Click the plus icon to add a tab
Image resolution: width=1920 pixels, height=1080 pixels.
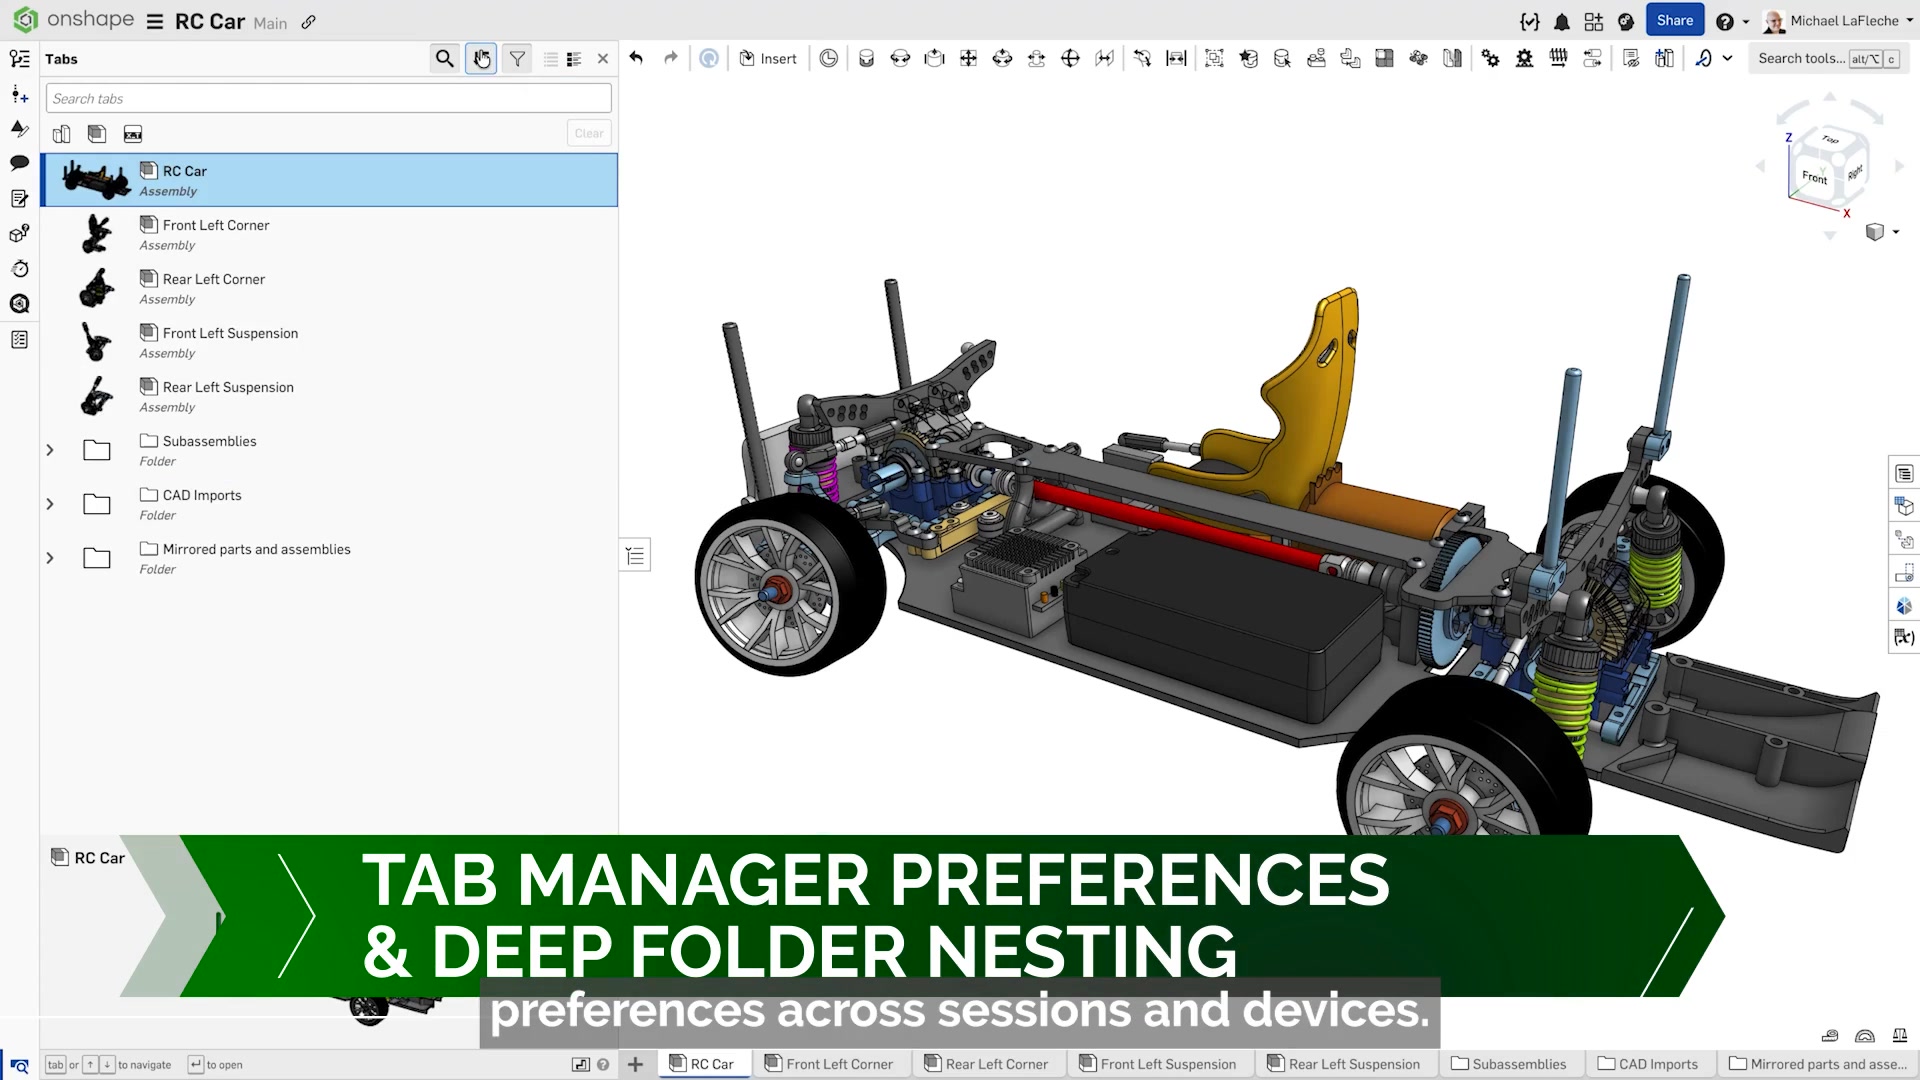[x=635, y=1064]
